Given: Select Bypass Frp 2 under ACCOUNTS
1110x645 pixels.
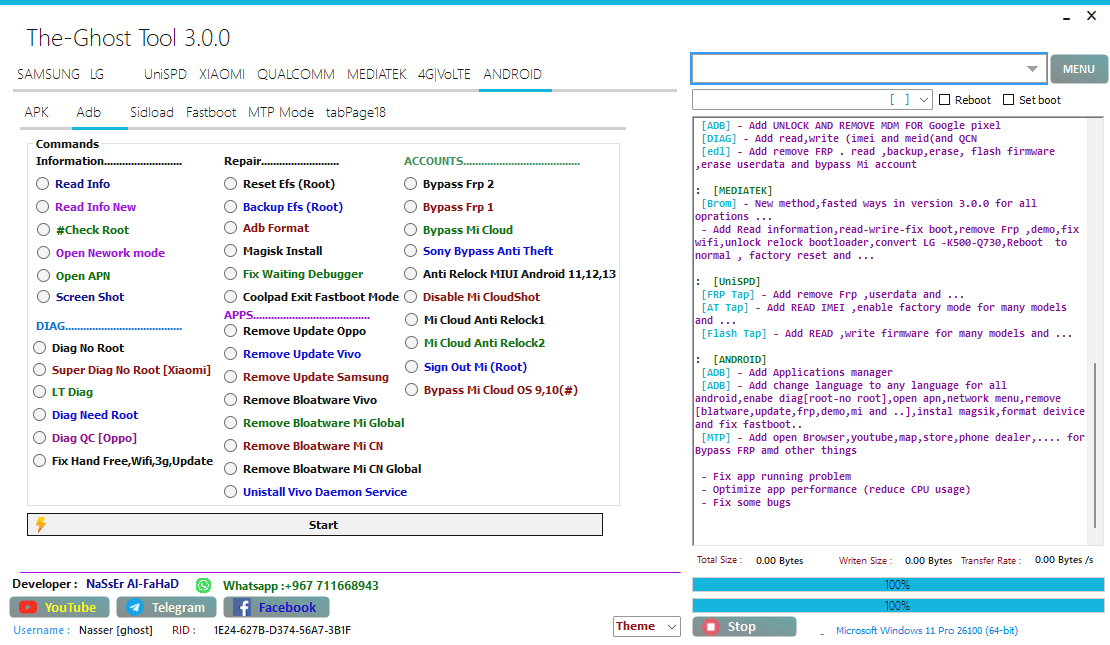Looking at the screenshot, I should click(x=411, y=183).
